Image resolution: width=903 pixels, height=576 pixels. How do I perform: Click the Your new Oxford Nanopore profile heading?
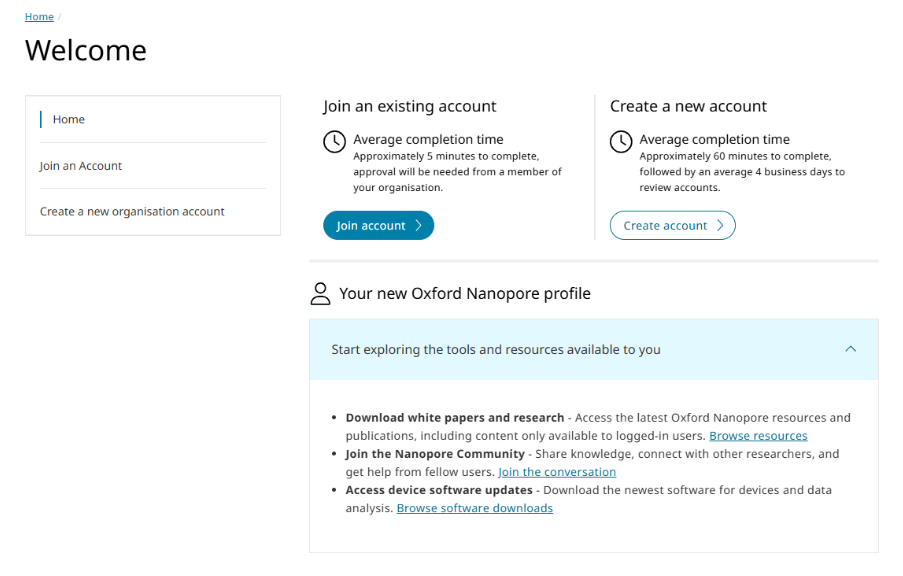click(x=464, y=293)
